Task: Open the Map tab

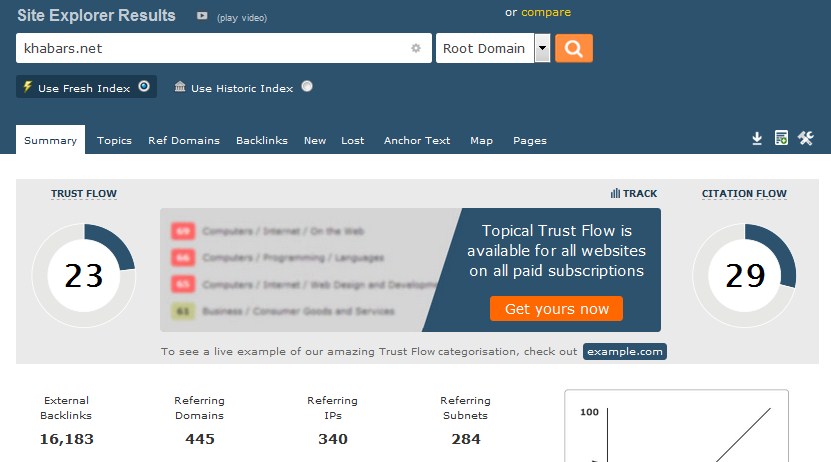Action: (x=481, y=140)
